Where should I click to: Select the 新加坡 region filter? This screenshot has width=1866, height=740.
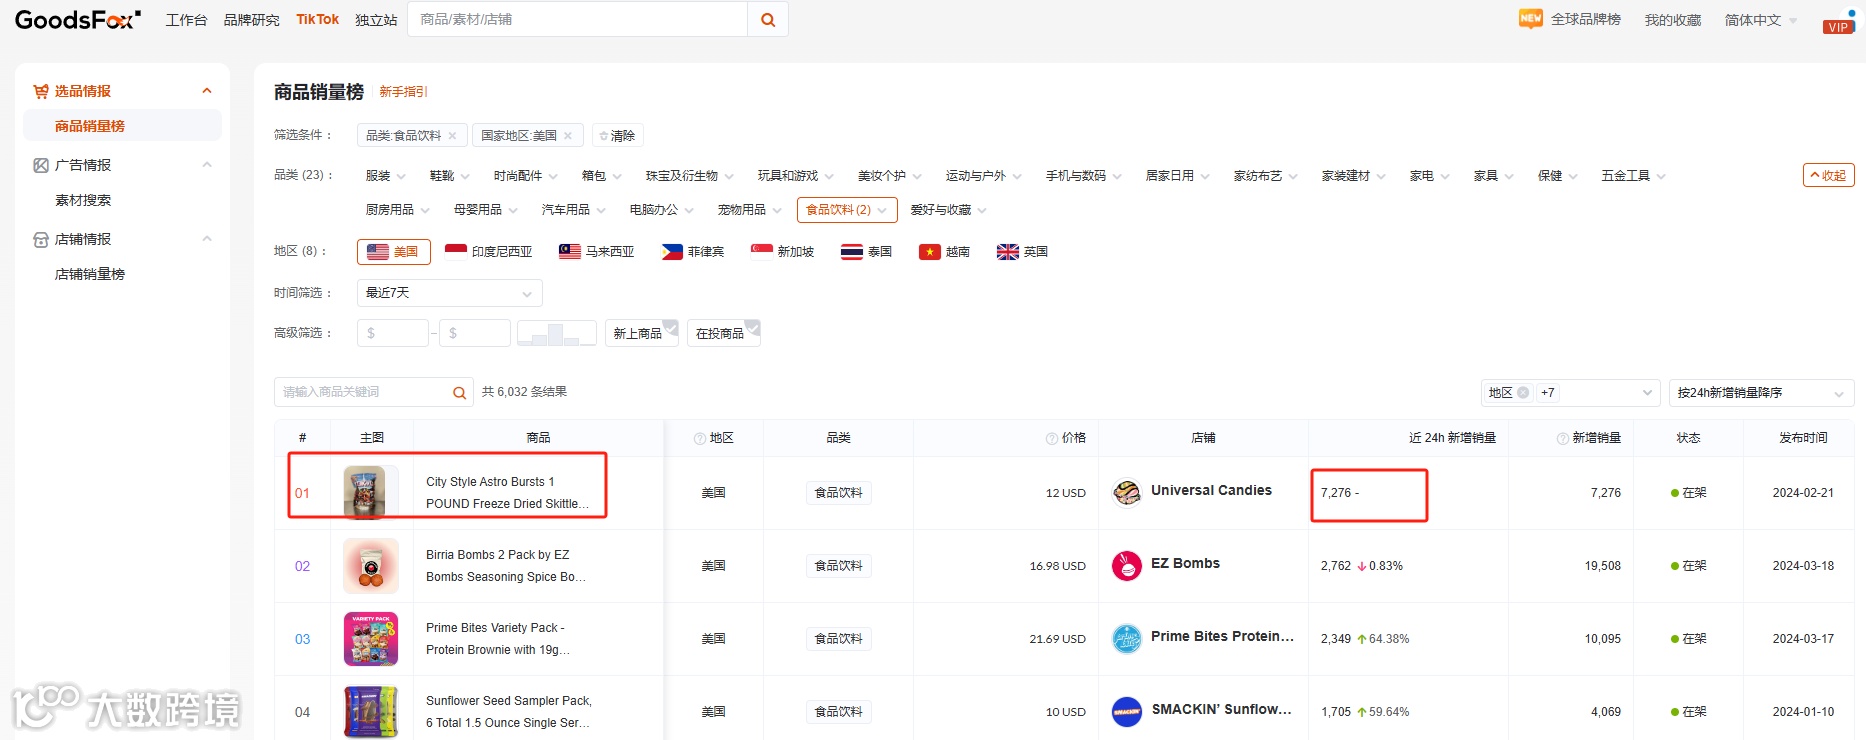(x=783, y=252)
